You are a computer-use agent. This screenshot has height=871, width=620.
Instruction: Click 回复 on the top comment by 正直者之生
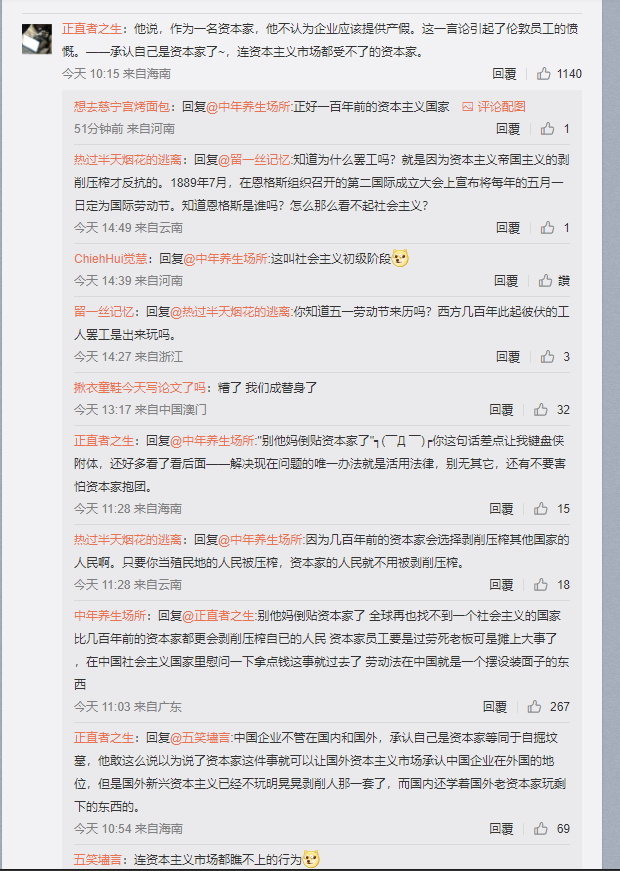pos(504,73)
